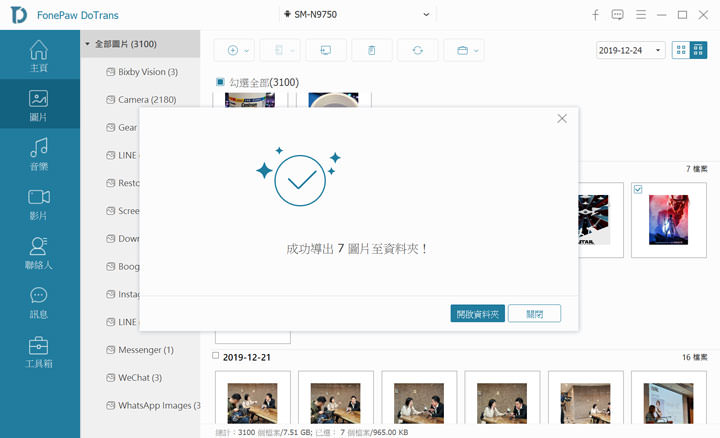The height and width of the screenshot is (438, 720).
Task: Select the Photos (圖片) sidebar icon
Action: tap(39, 105)
